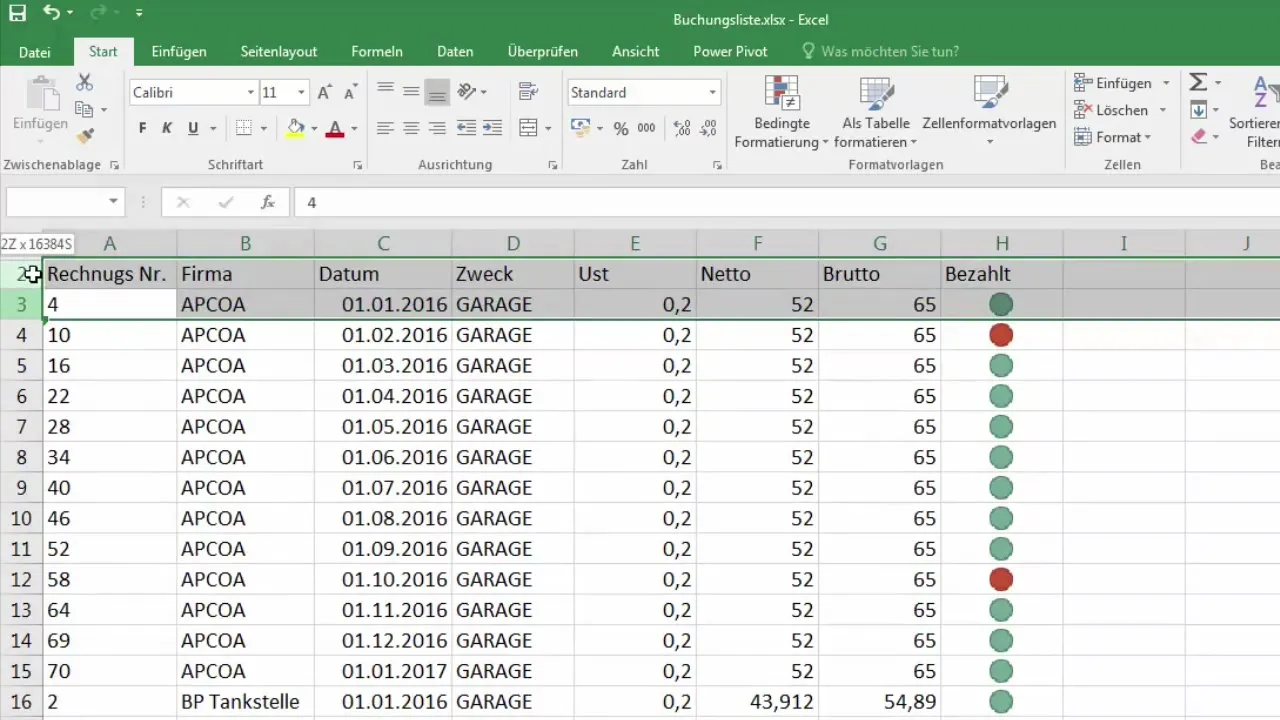Switch to the Daten tab
This screenshot has width=1280, height=720.
(x=455, y=52)
